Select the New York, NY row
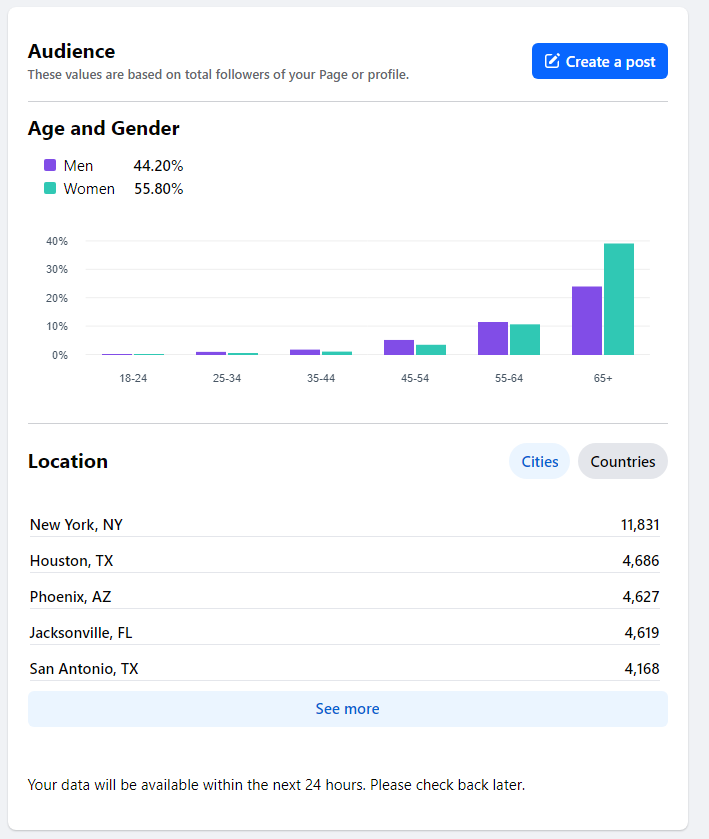This screenshot has height=839, width=709. click(x=345, y=525)
